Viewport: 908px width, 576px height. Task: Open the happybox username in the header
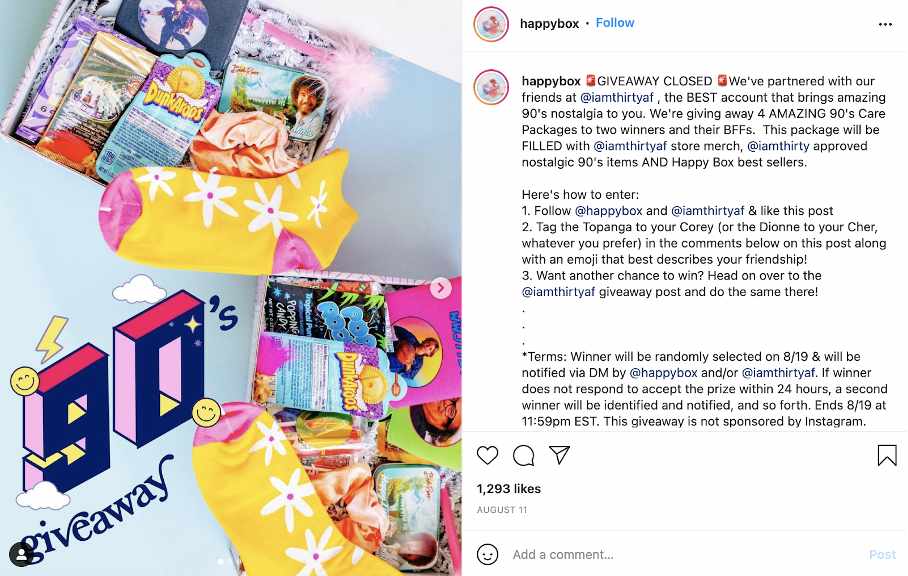(550, 24)
